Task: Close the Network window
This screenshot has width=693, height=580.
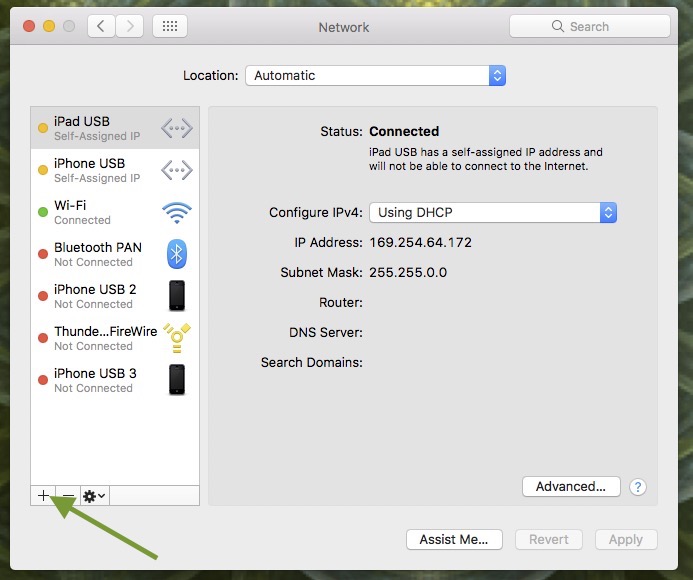Action: pyautogui.click(x=29, y=26)
